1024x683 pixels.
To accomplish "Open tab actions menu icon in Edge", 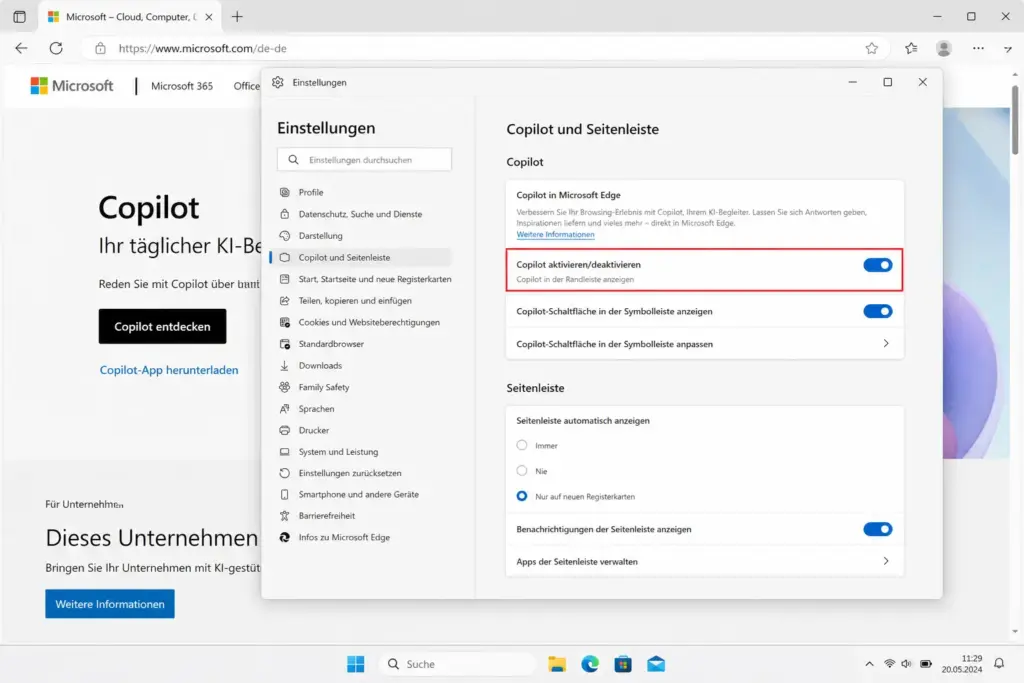I will click(20, 17).
